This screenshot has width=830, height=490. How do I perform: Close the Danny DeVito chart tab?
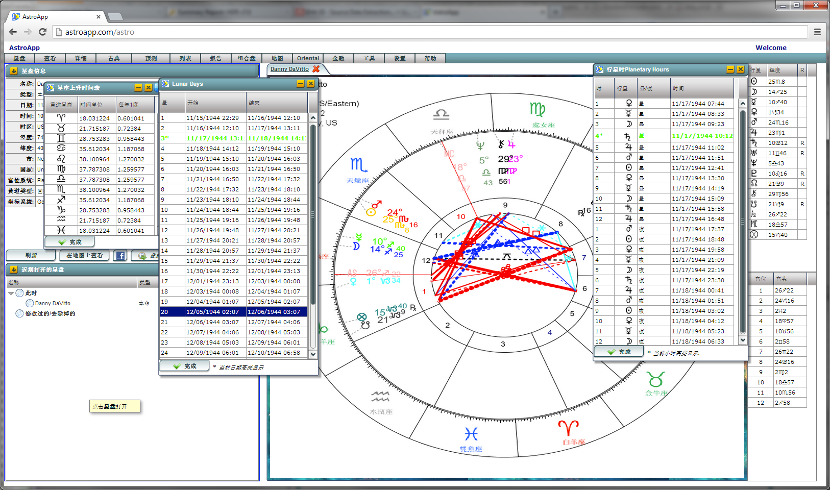coord(317,70)
